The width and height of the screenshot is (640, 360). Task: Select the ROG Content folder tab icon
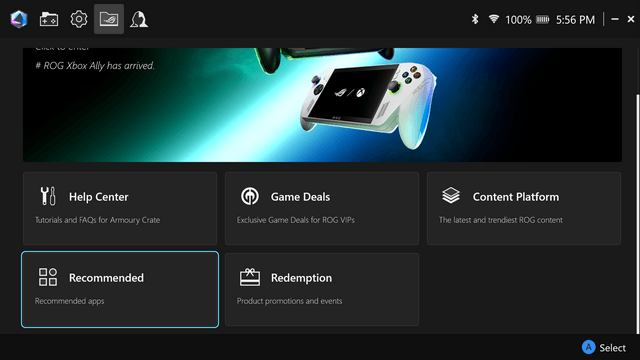(109, 19)
